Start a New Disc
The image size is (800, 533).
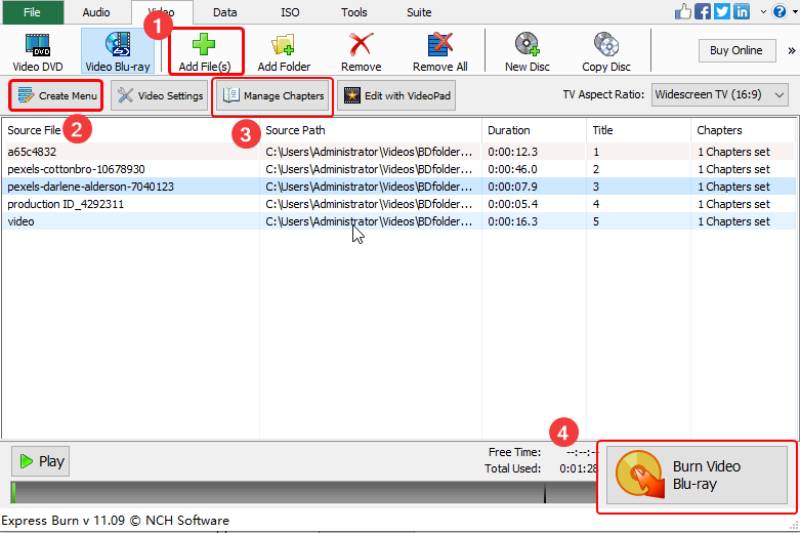click(527, 52)
